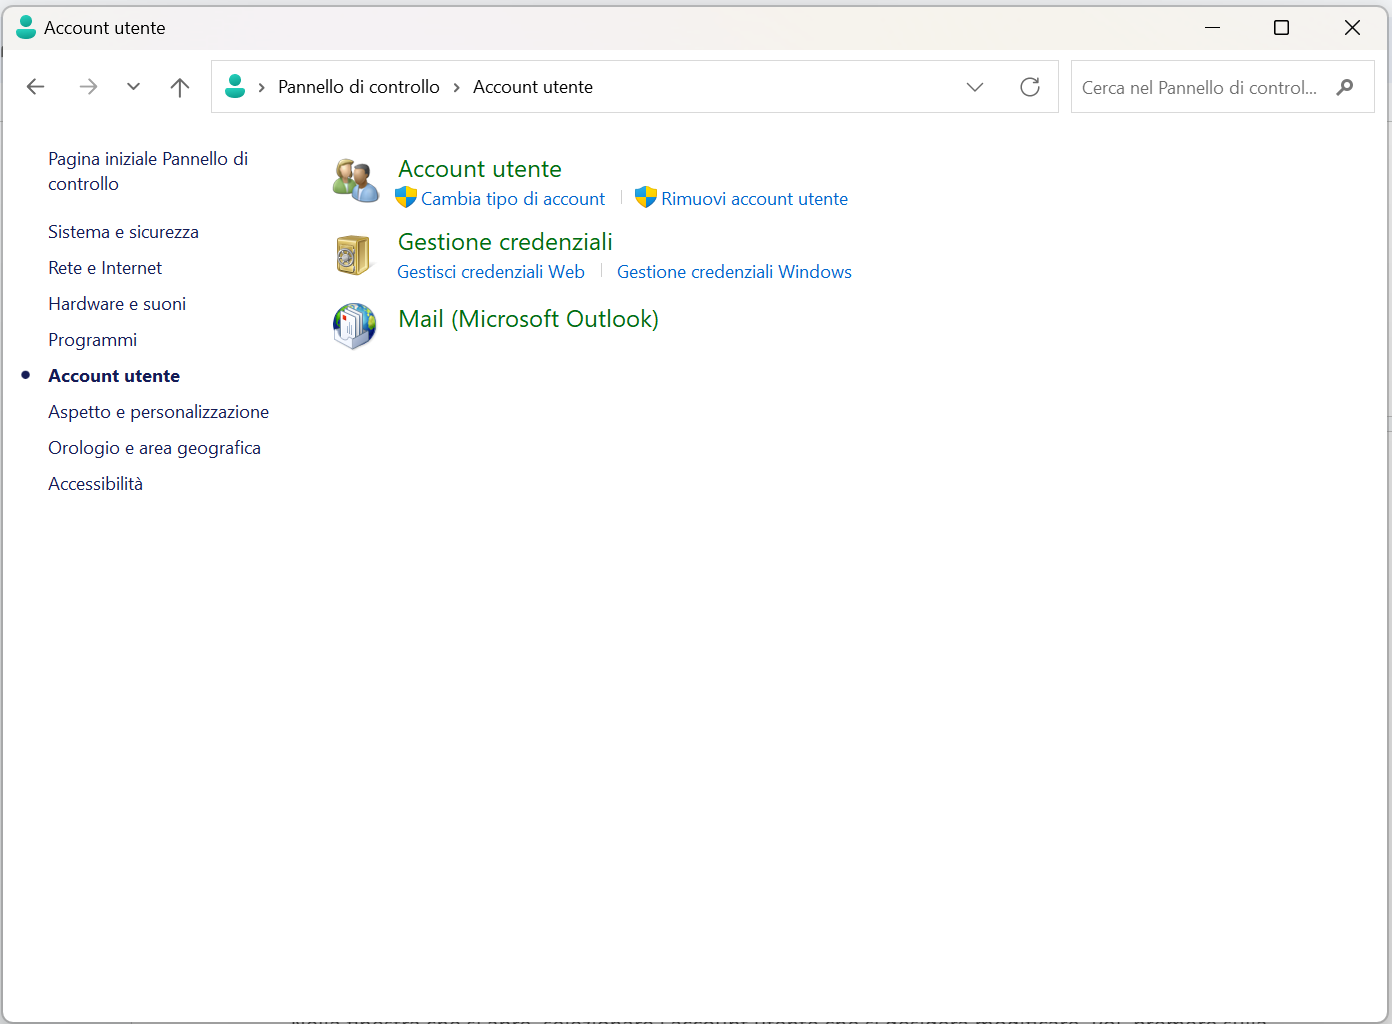Open Sistema e sicurezza category

tap(123, 232)
